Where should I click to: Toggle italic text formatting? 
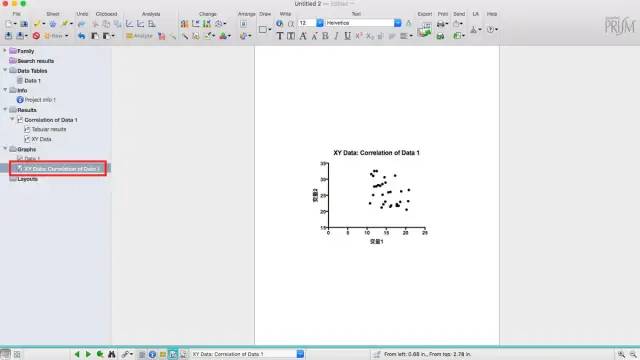pyautogui.click(x=336, y=36)
